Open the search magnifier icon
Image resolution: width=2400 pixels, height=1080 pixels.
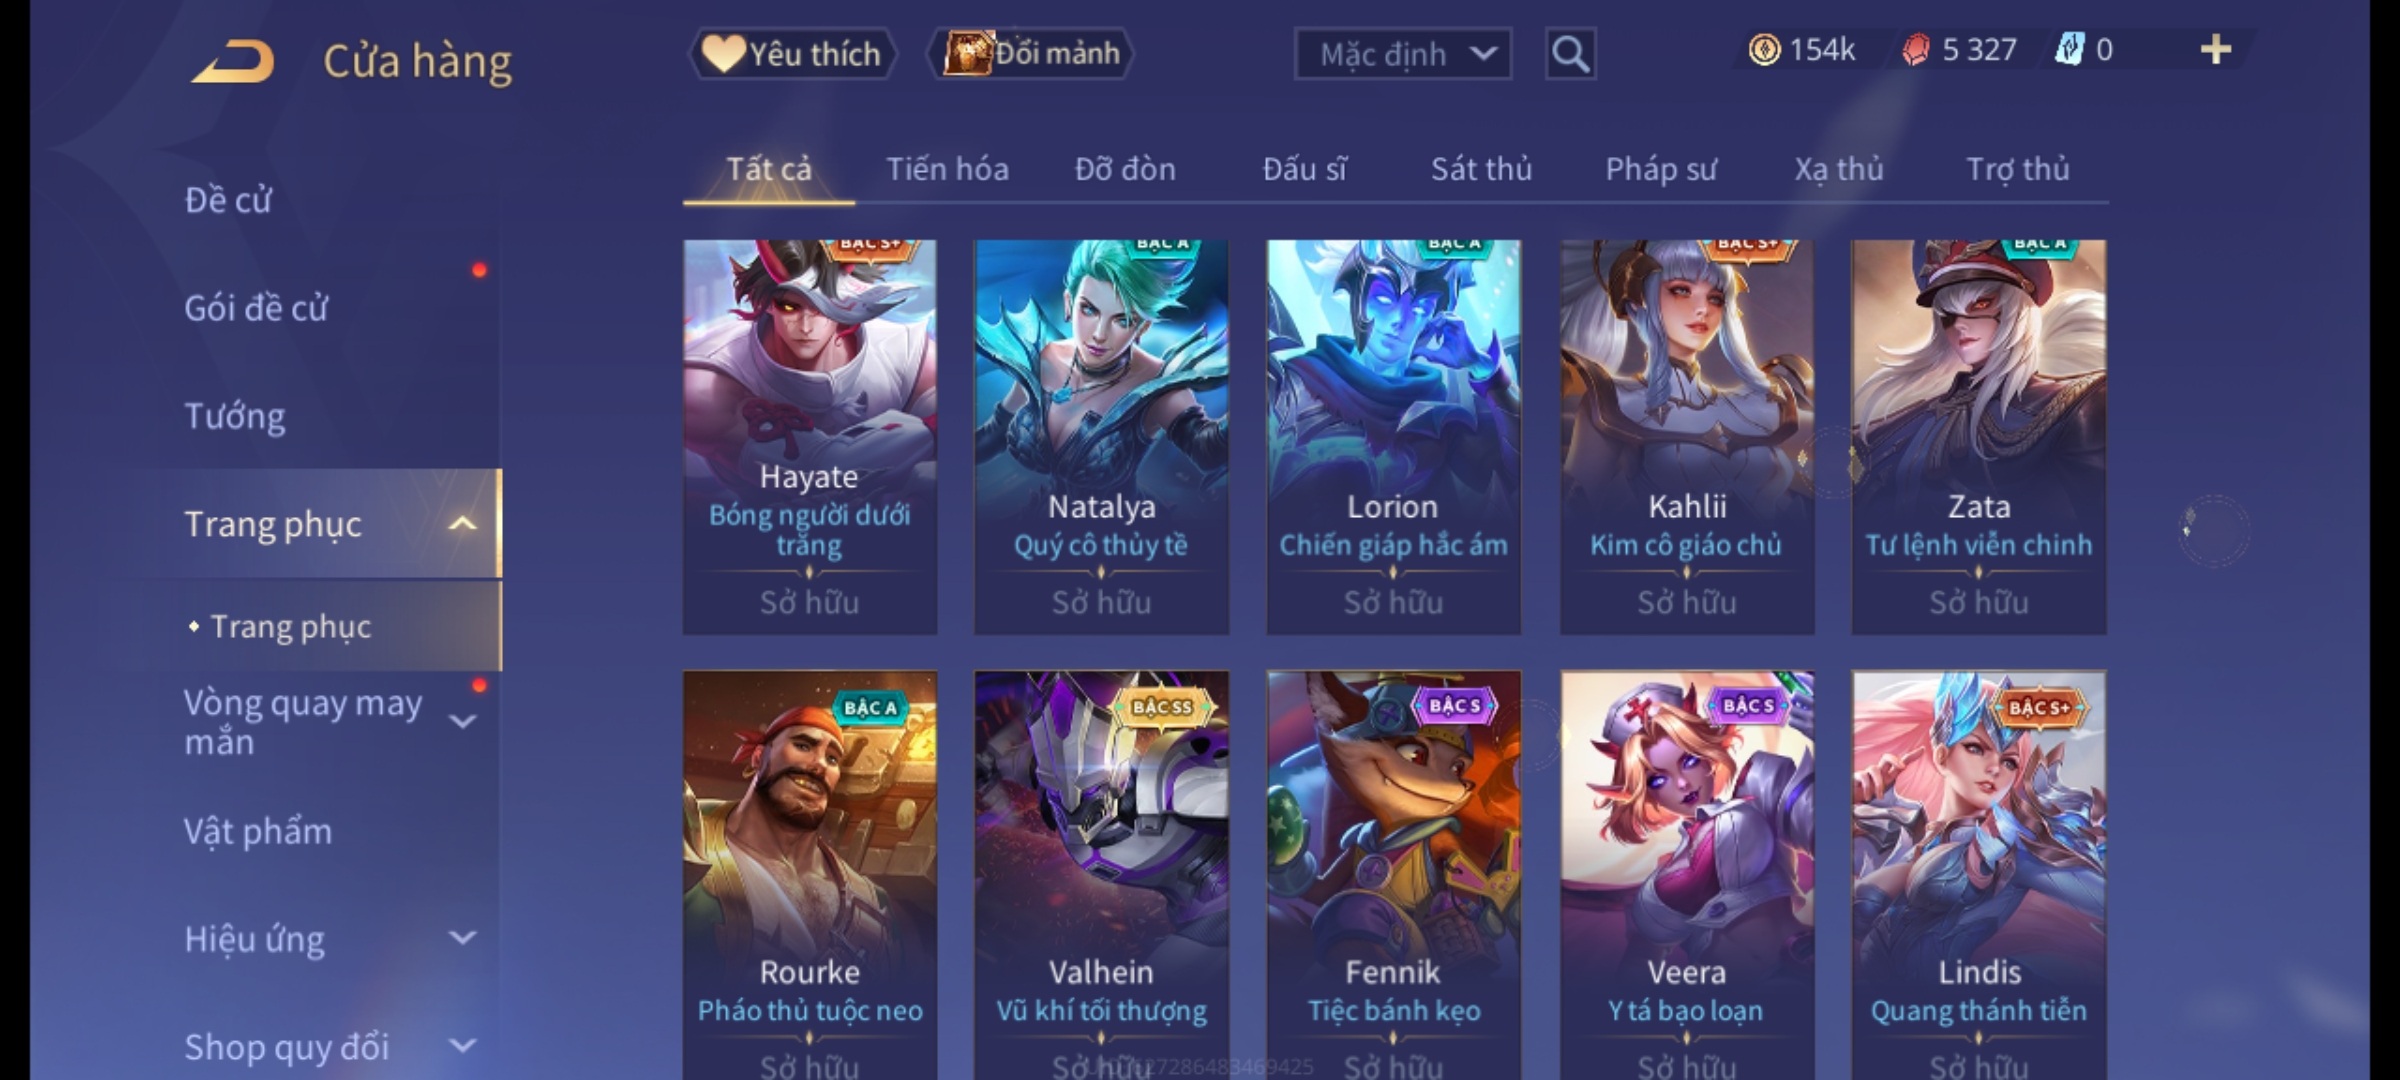click(1570, 54)
